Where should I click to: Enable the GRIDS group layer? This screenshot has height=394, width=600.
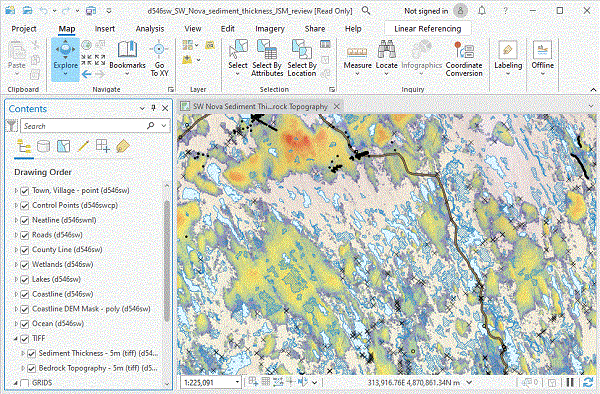coord(24,383)
